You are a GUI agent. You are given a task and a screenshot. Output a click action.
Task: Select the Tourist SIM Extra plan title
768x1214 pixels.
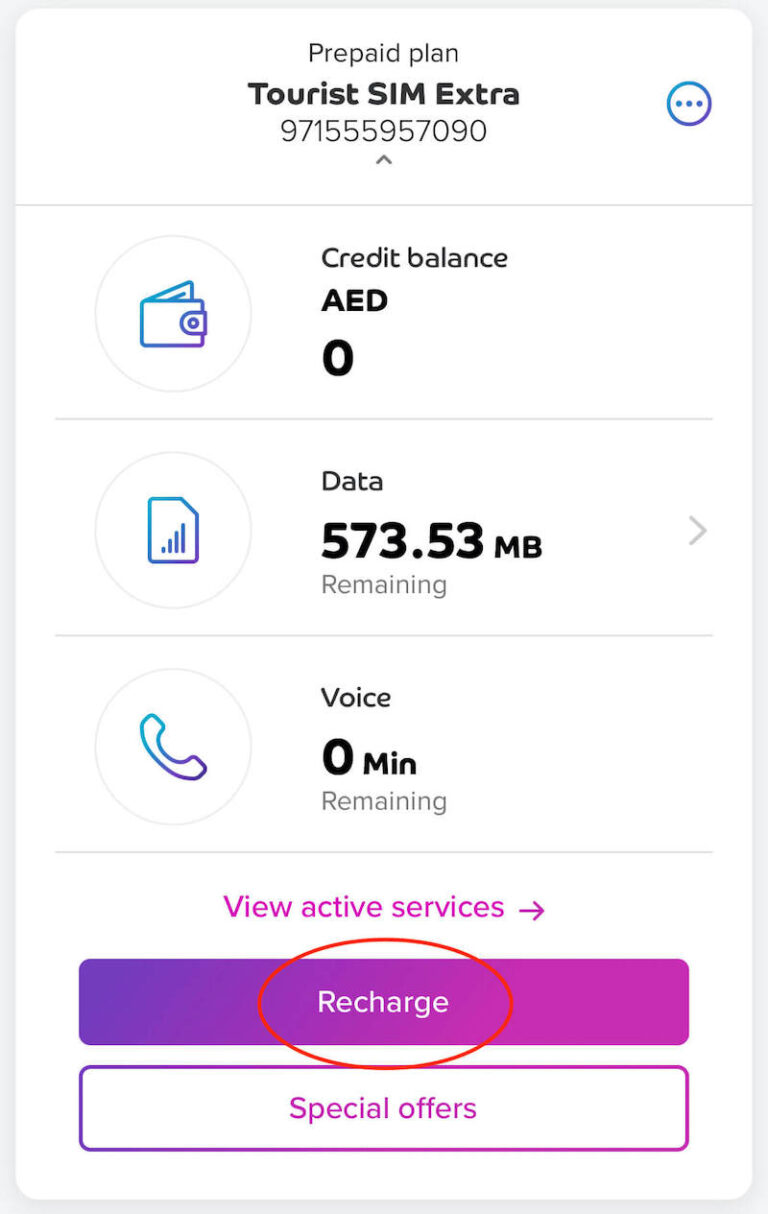point(383,94)
